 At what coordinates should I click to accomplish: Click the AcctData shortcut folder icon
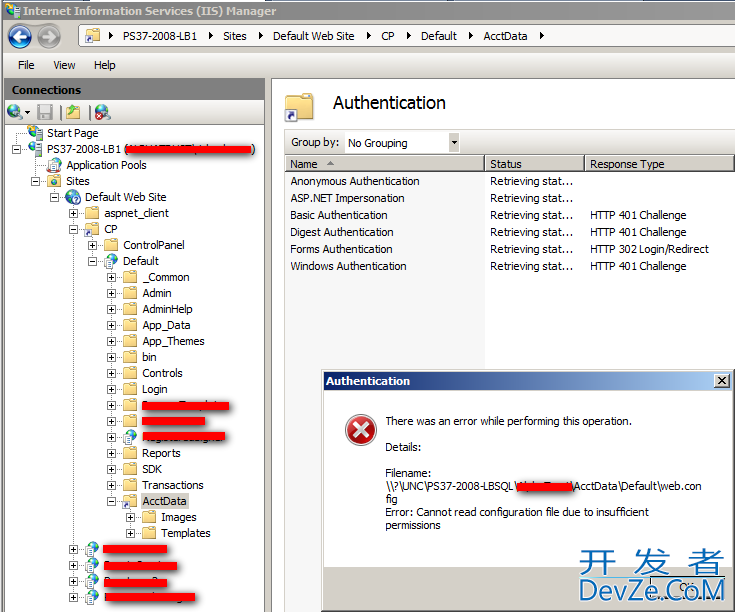(x=130, y=501)
